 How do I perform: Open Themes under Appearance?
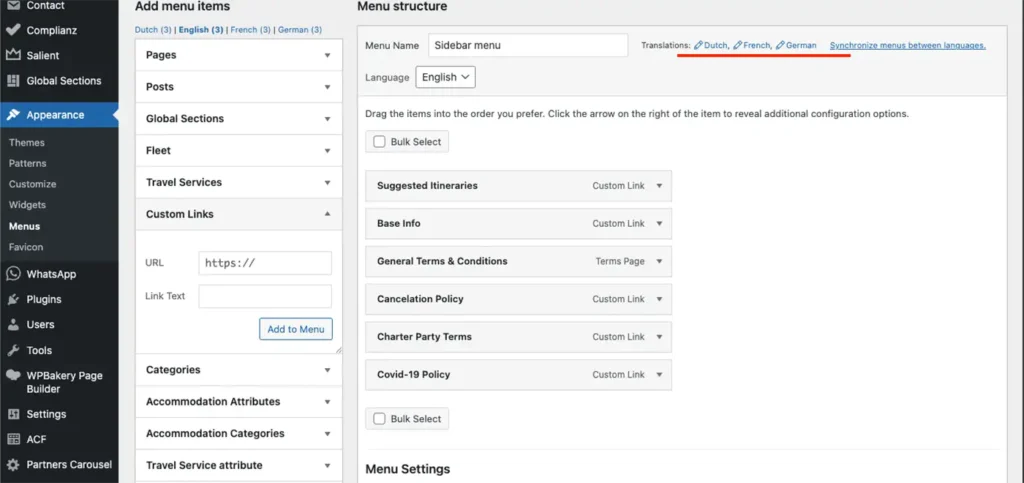(x=27, y=142)
